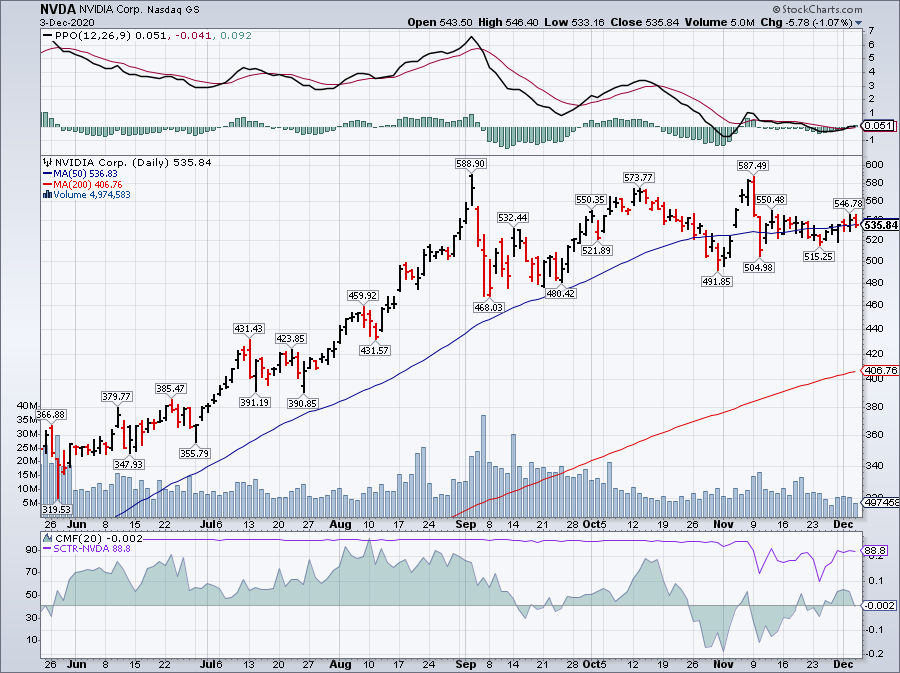Click the Open value 543.50
This screenshot has width=900, height=673.
coord(456,22)
